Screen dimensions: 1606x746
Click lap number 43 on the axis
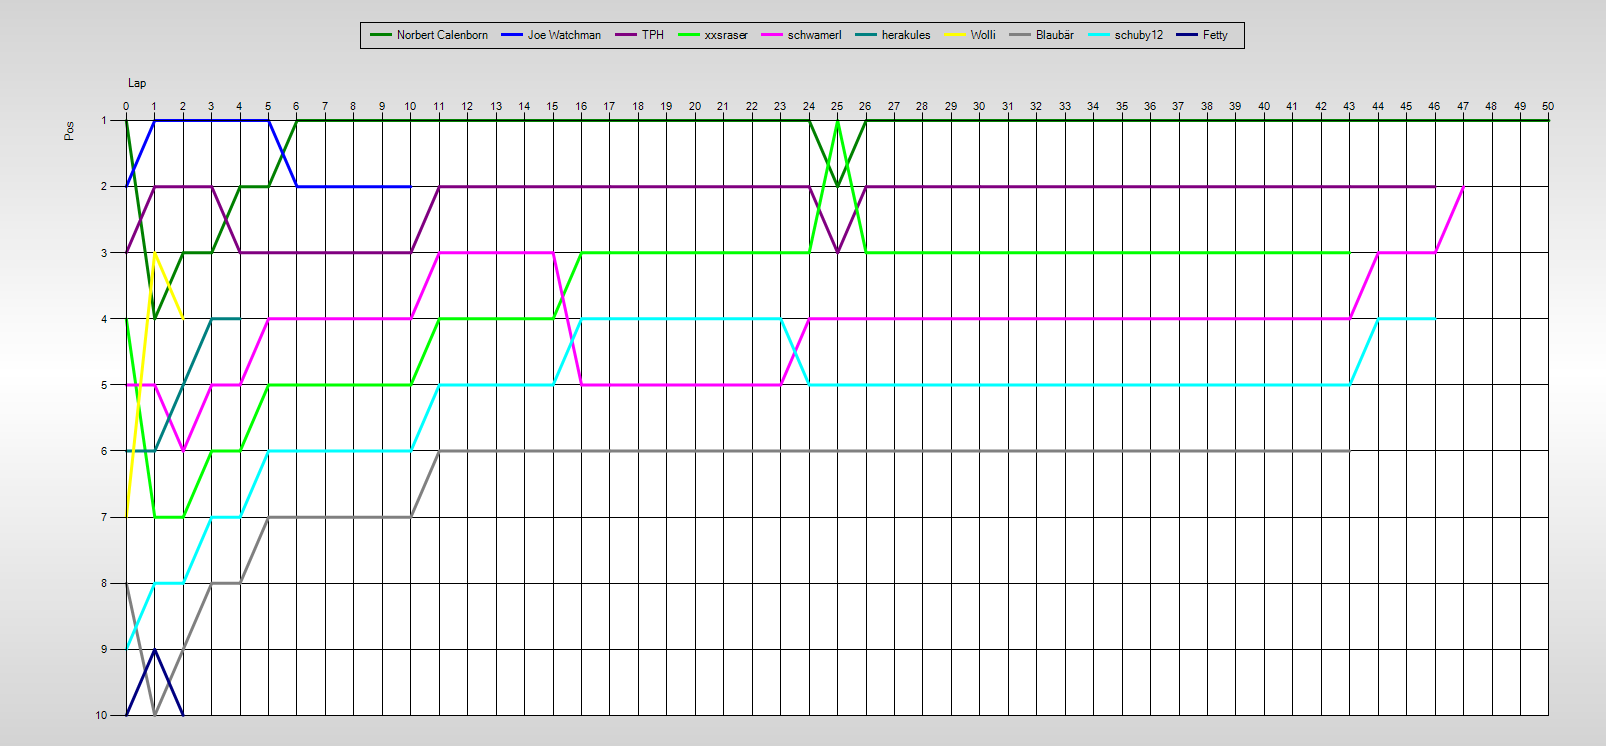(1349, 106)
